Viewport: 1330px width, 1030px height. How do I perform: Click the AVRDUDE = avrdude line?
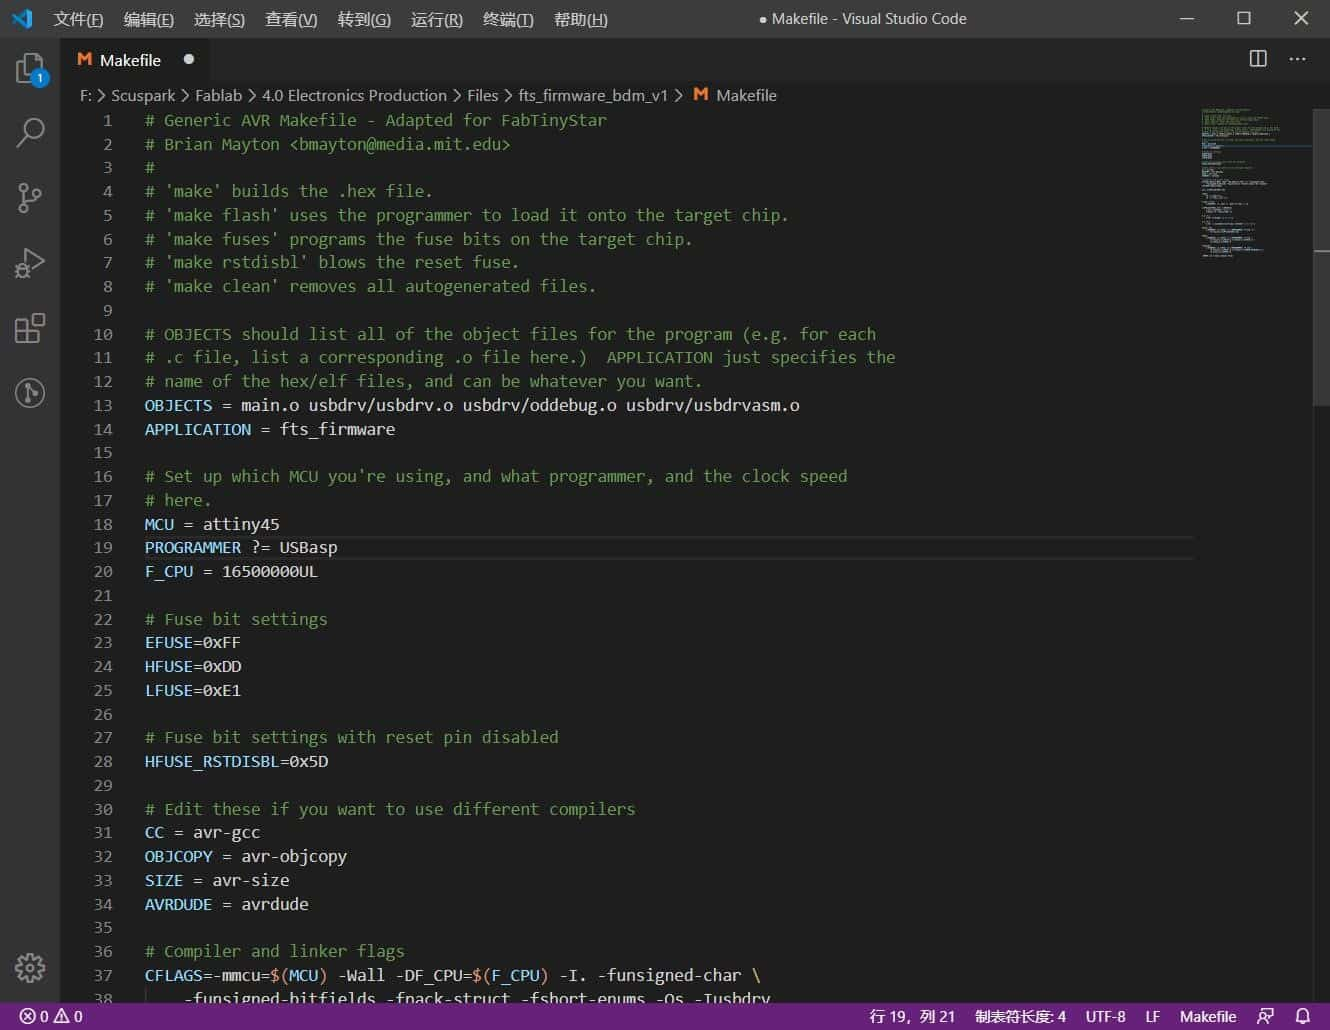tap(226, 904)
